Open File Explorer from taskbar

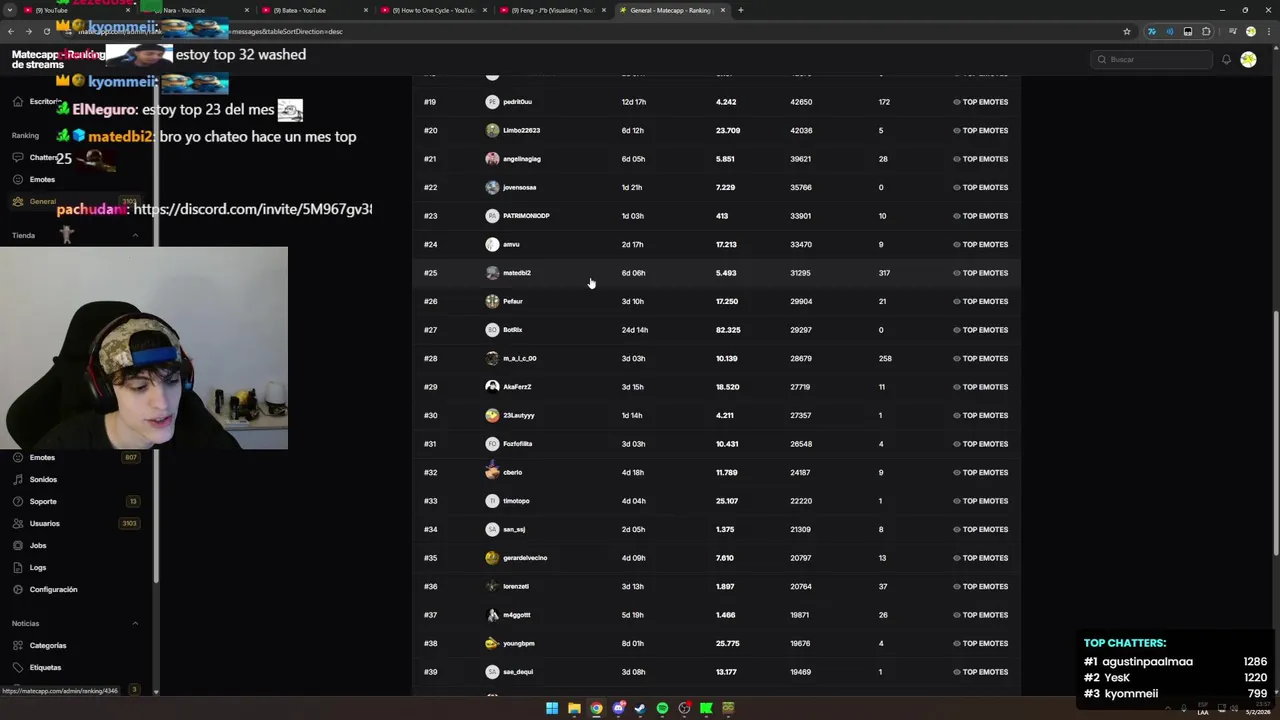[574, 708]
